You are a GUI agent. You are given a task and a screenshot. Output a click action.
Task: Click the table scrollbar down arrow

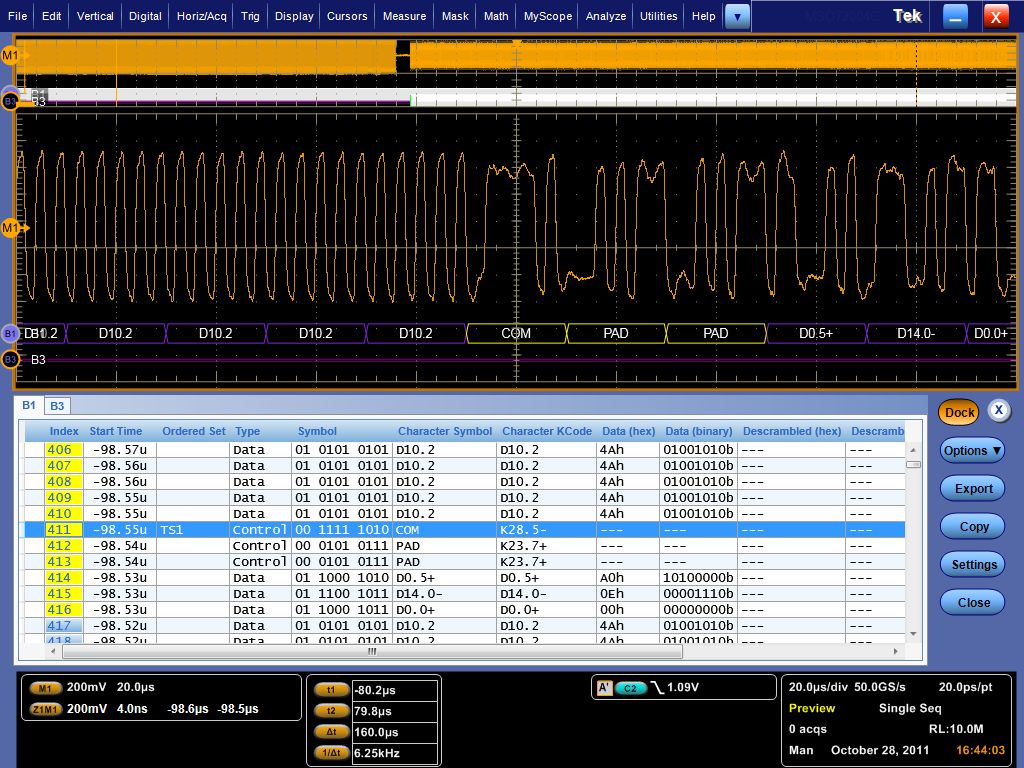point(912,634)
